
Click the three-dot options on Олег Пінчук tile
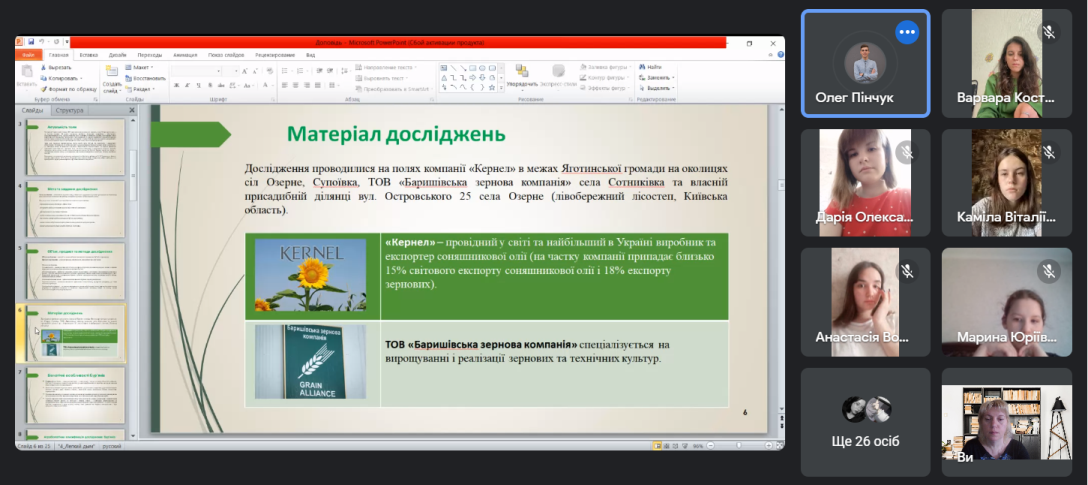tap(907, 32)
